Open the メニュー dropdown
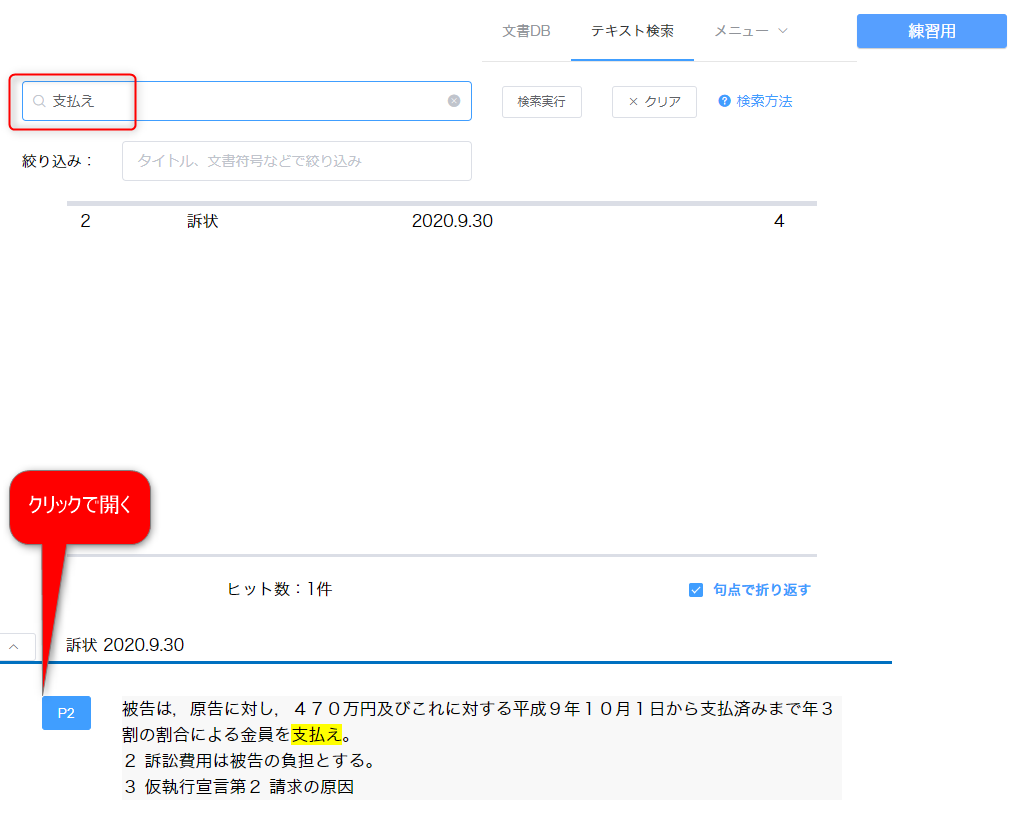 (751, 31)
